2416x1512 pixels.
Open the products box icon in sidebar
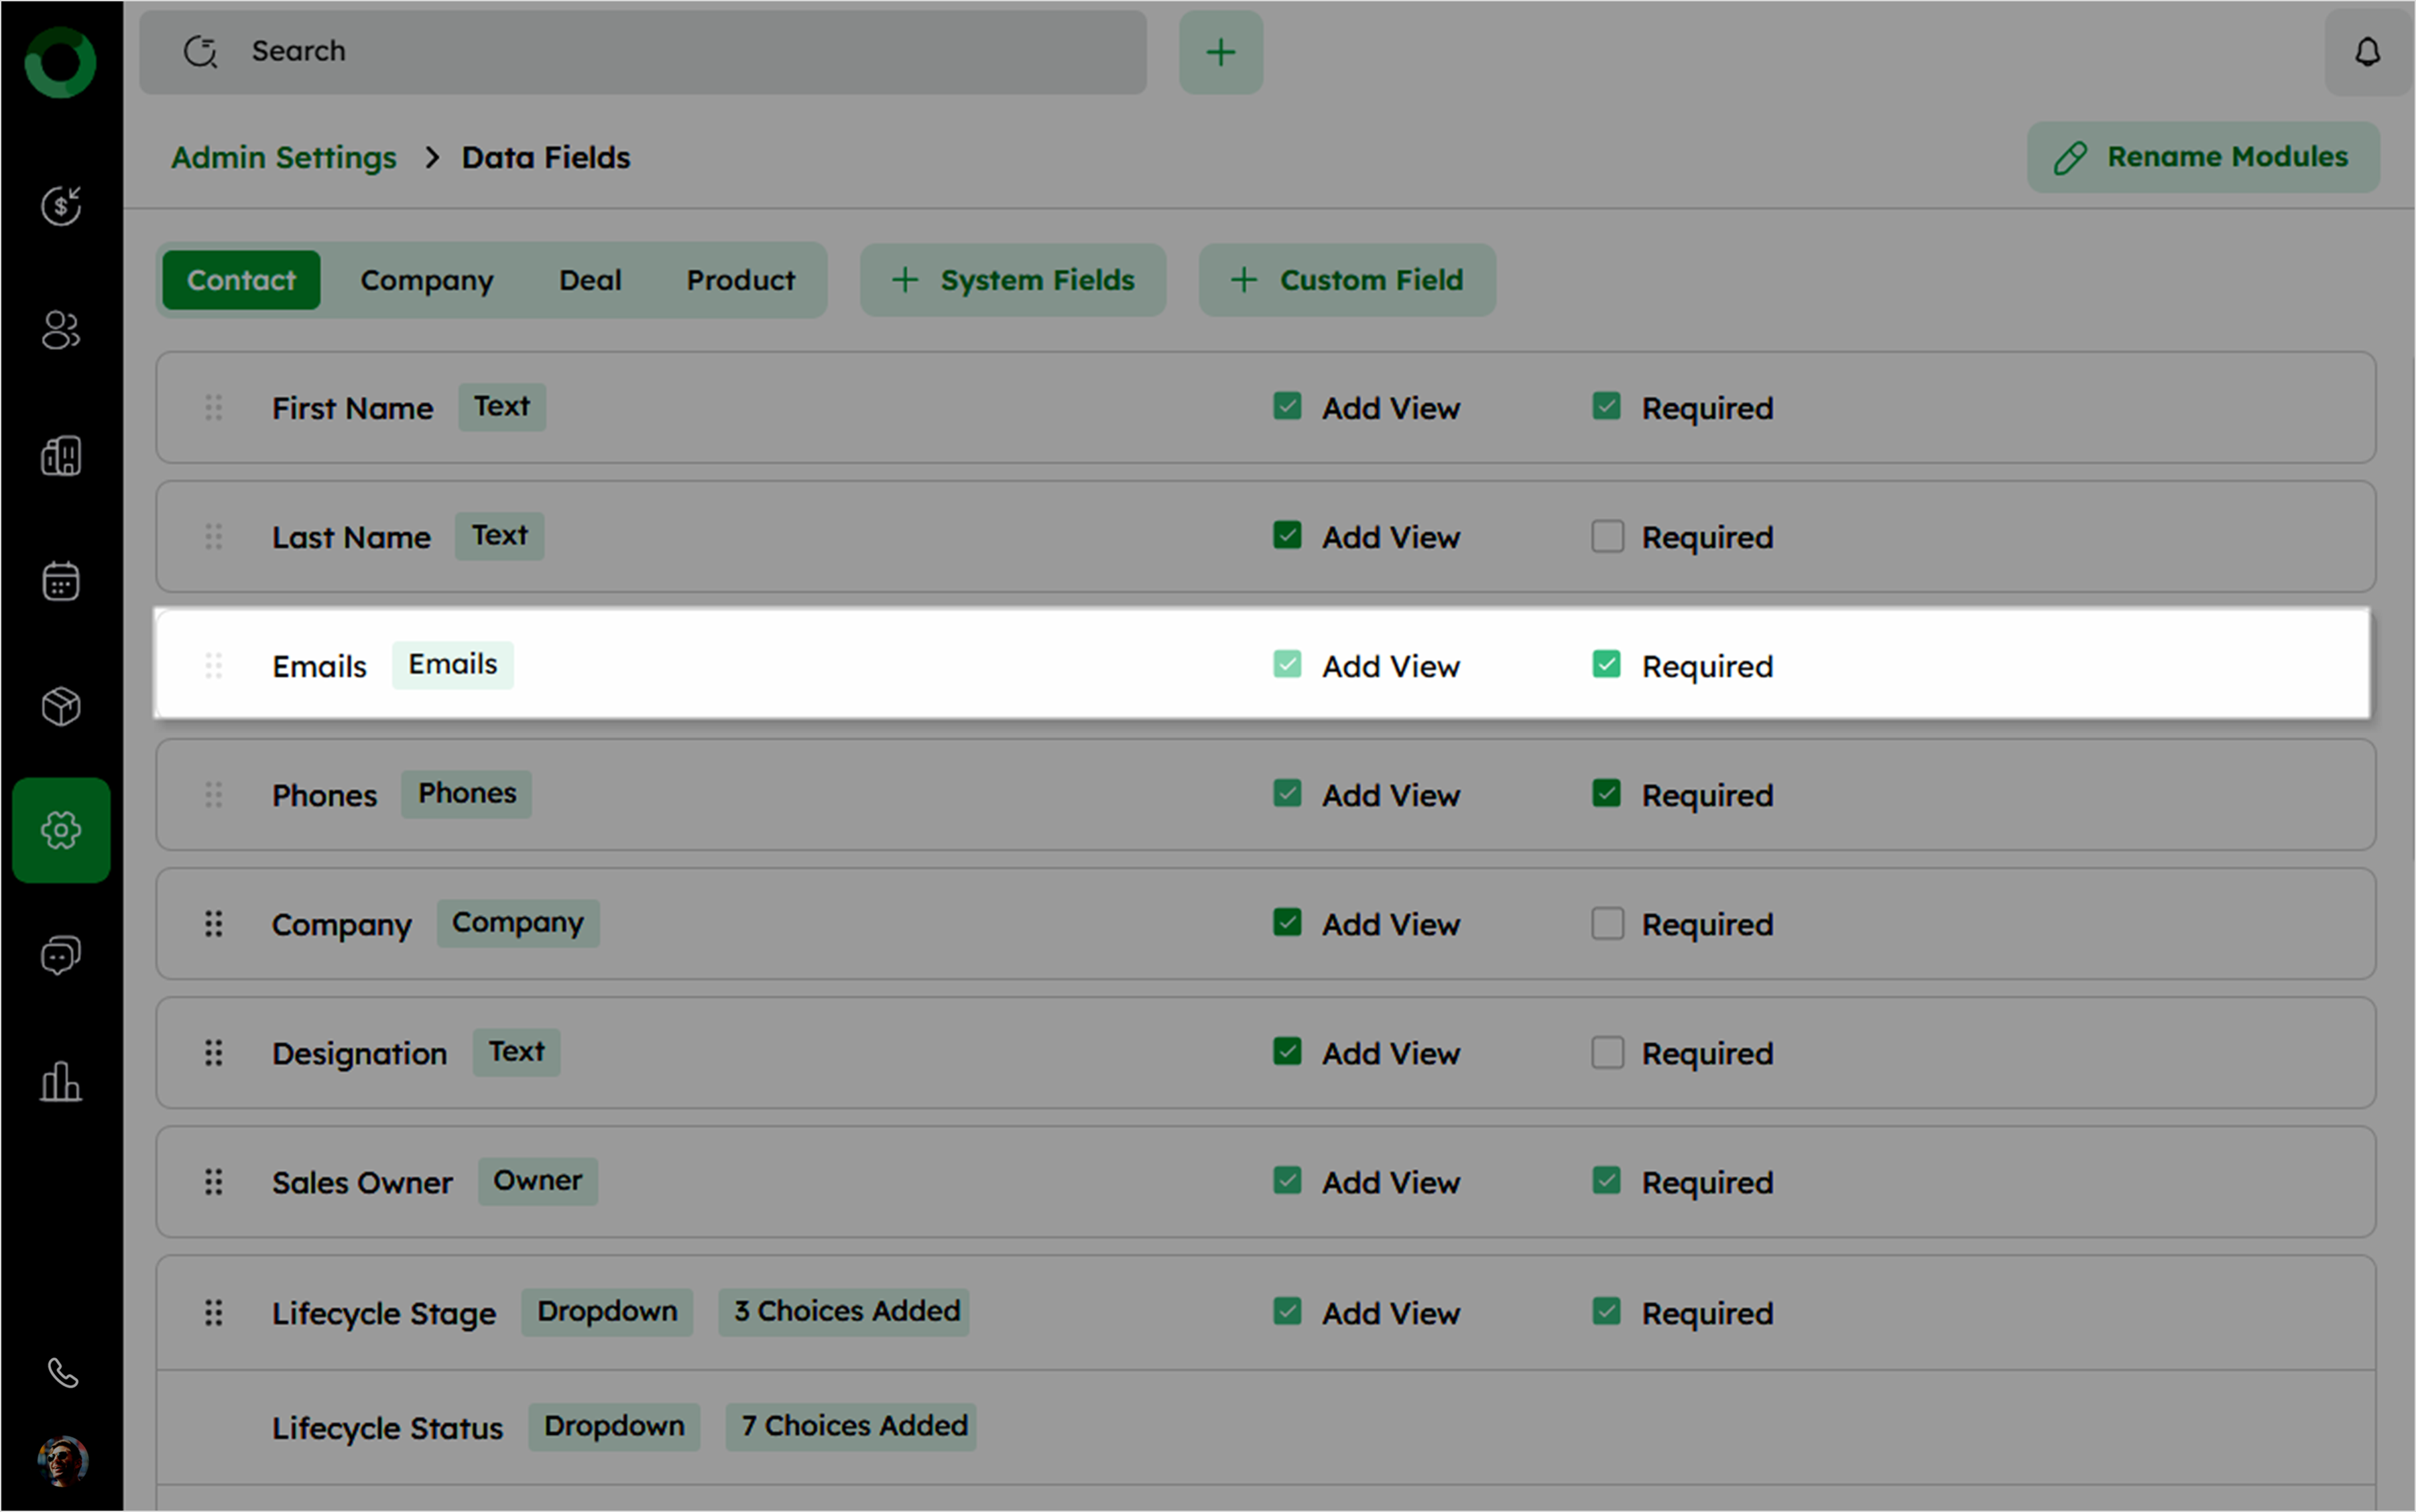click(60, 706)
